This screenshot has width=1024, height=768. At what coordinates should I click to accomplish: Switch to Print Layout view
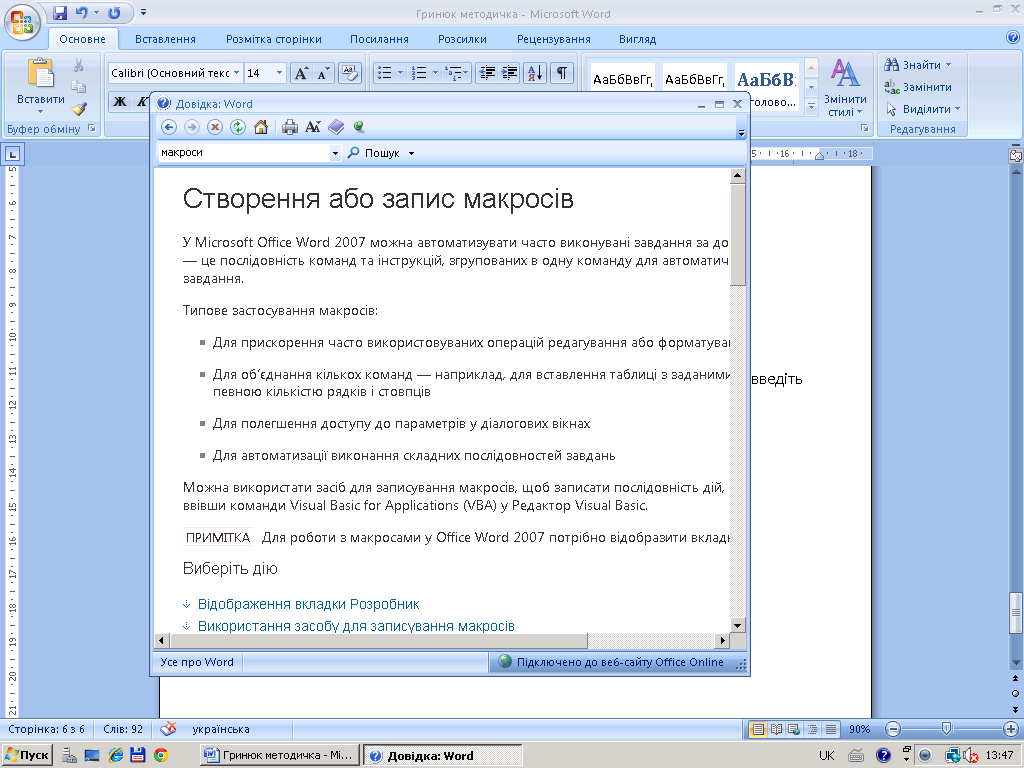tap(758, 729)
